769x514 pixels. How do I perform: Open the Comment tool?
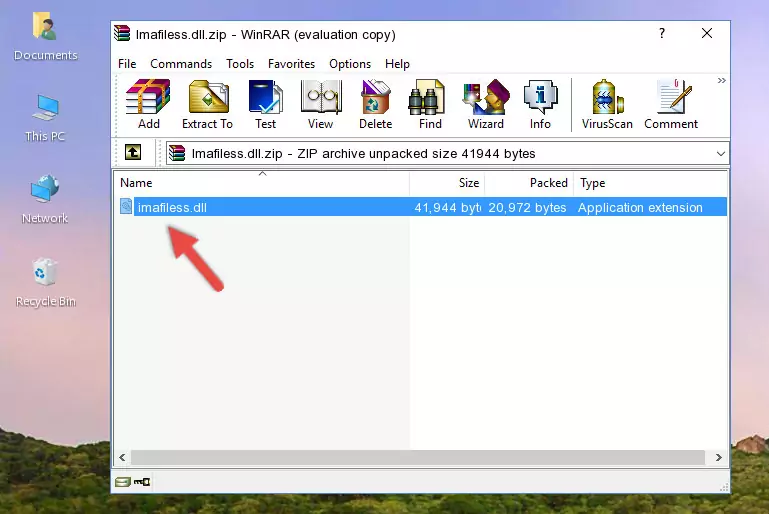tap(671, 104)
